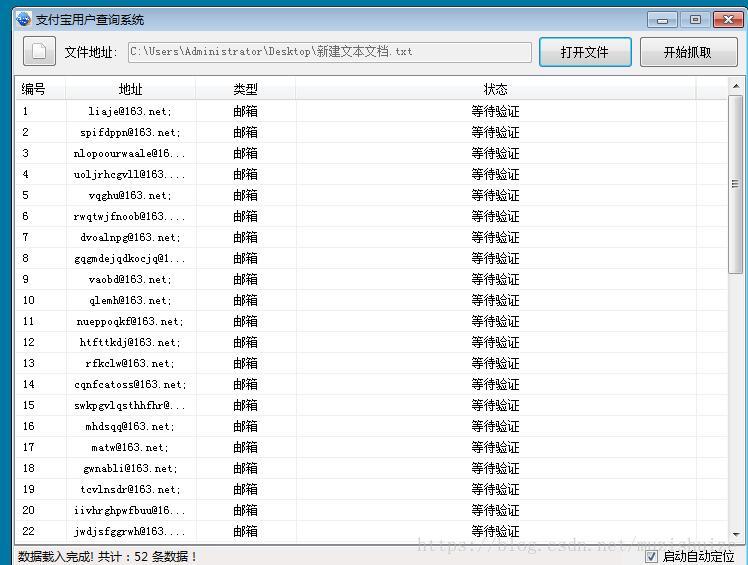Select row swkpgvlqsthhfhr@...
This screenshot has height=565, width=748.
pos(372,405)
